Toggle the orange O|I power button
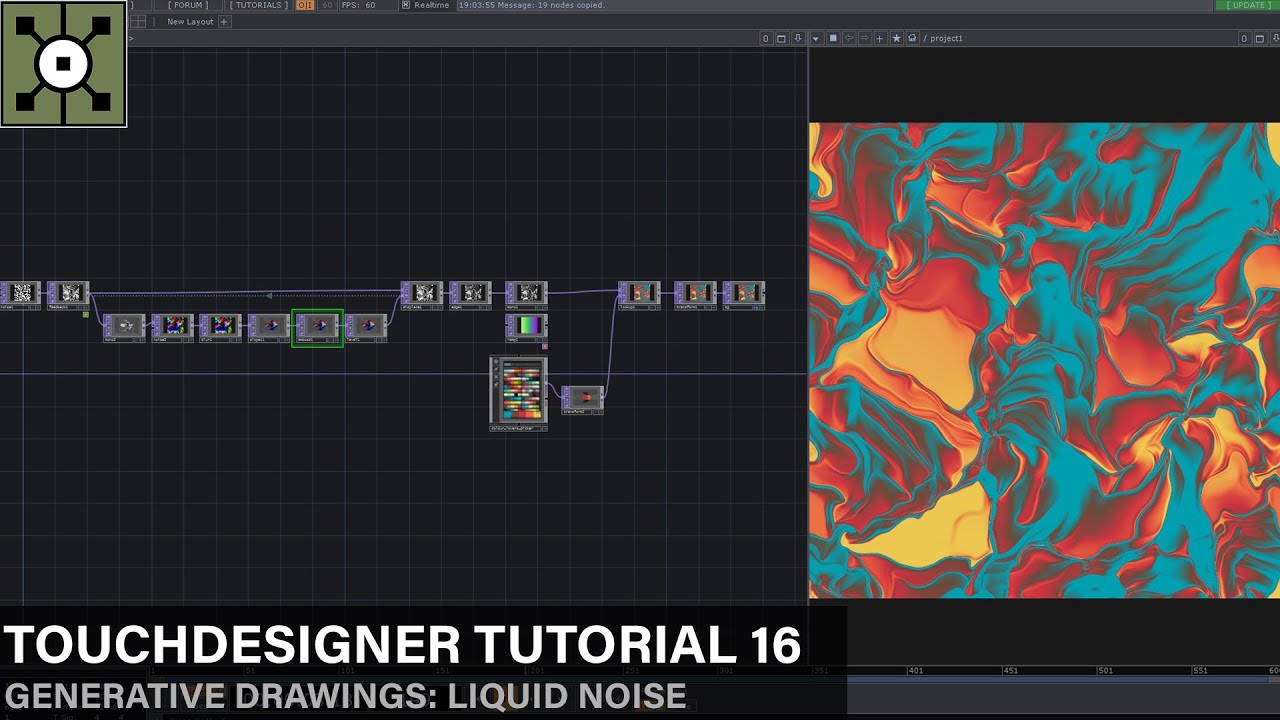This screenshot has height=720, width=1280. [305, 5]
